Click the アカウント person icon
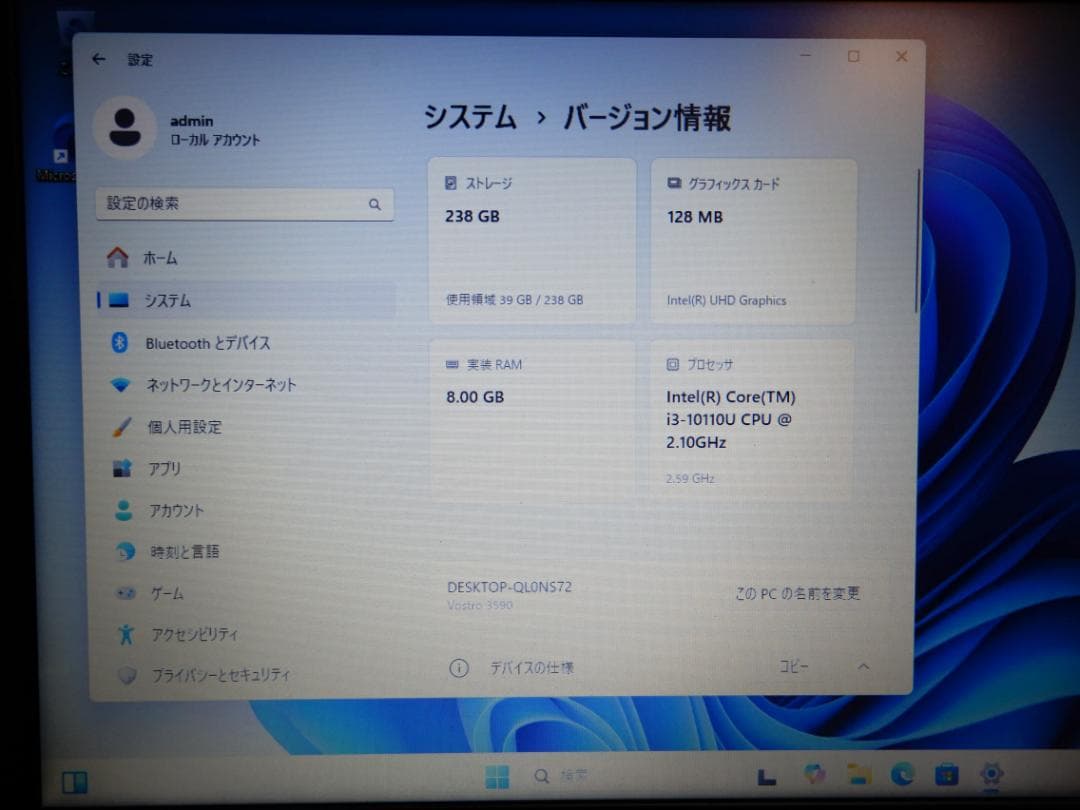This screenshot has height=810, width=1080. pyautogui.click(x=124, y=510)
